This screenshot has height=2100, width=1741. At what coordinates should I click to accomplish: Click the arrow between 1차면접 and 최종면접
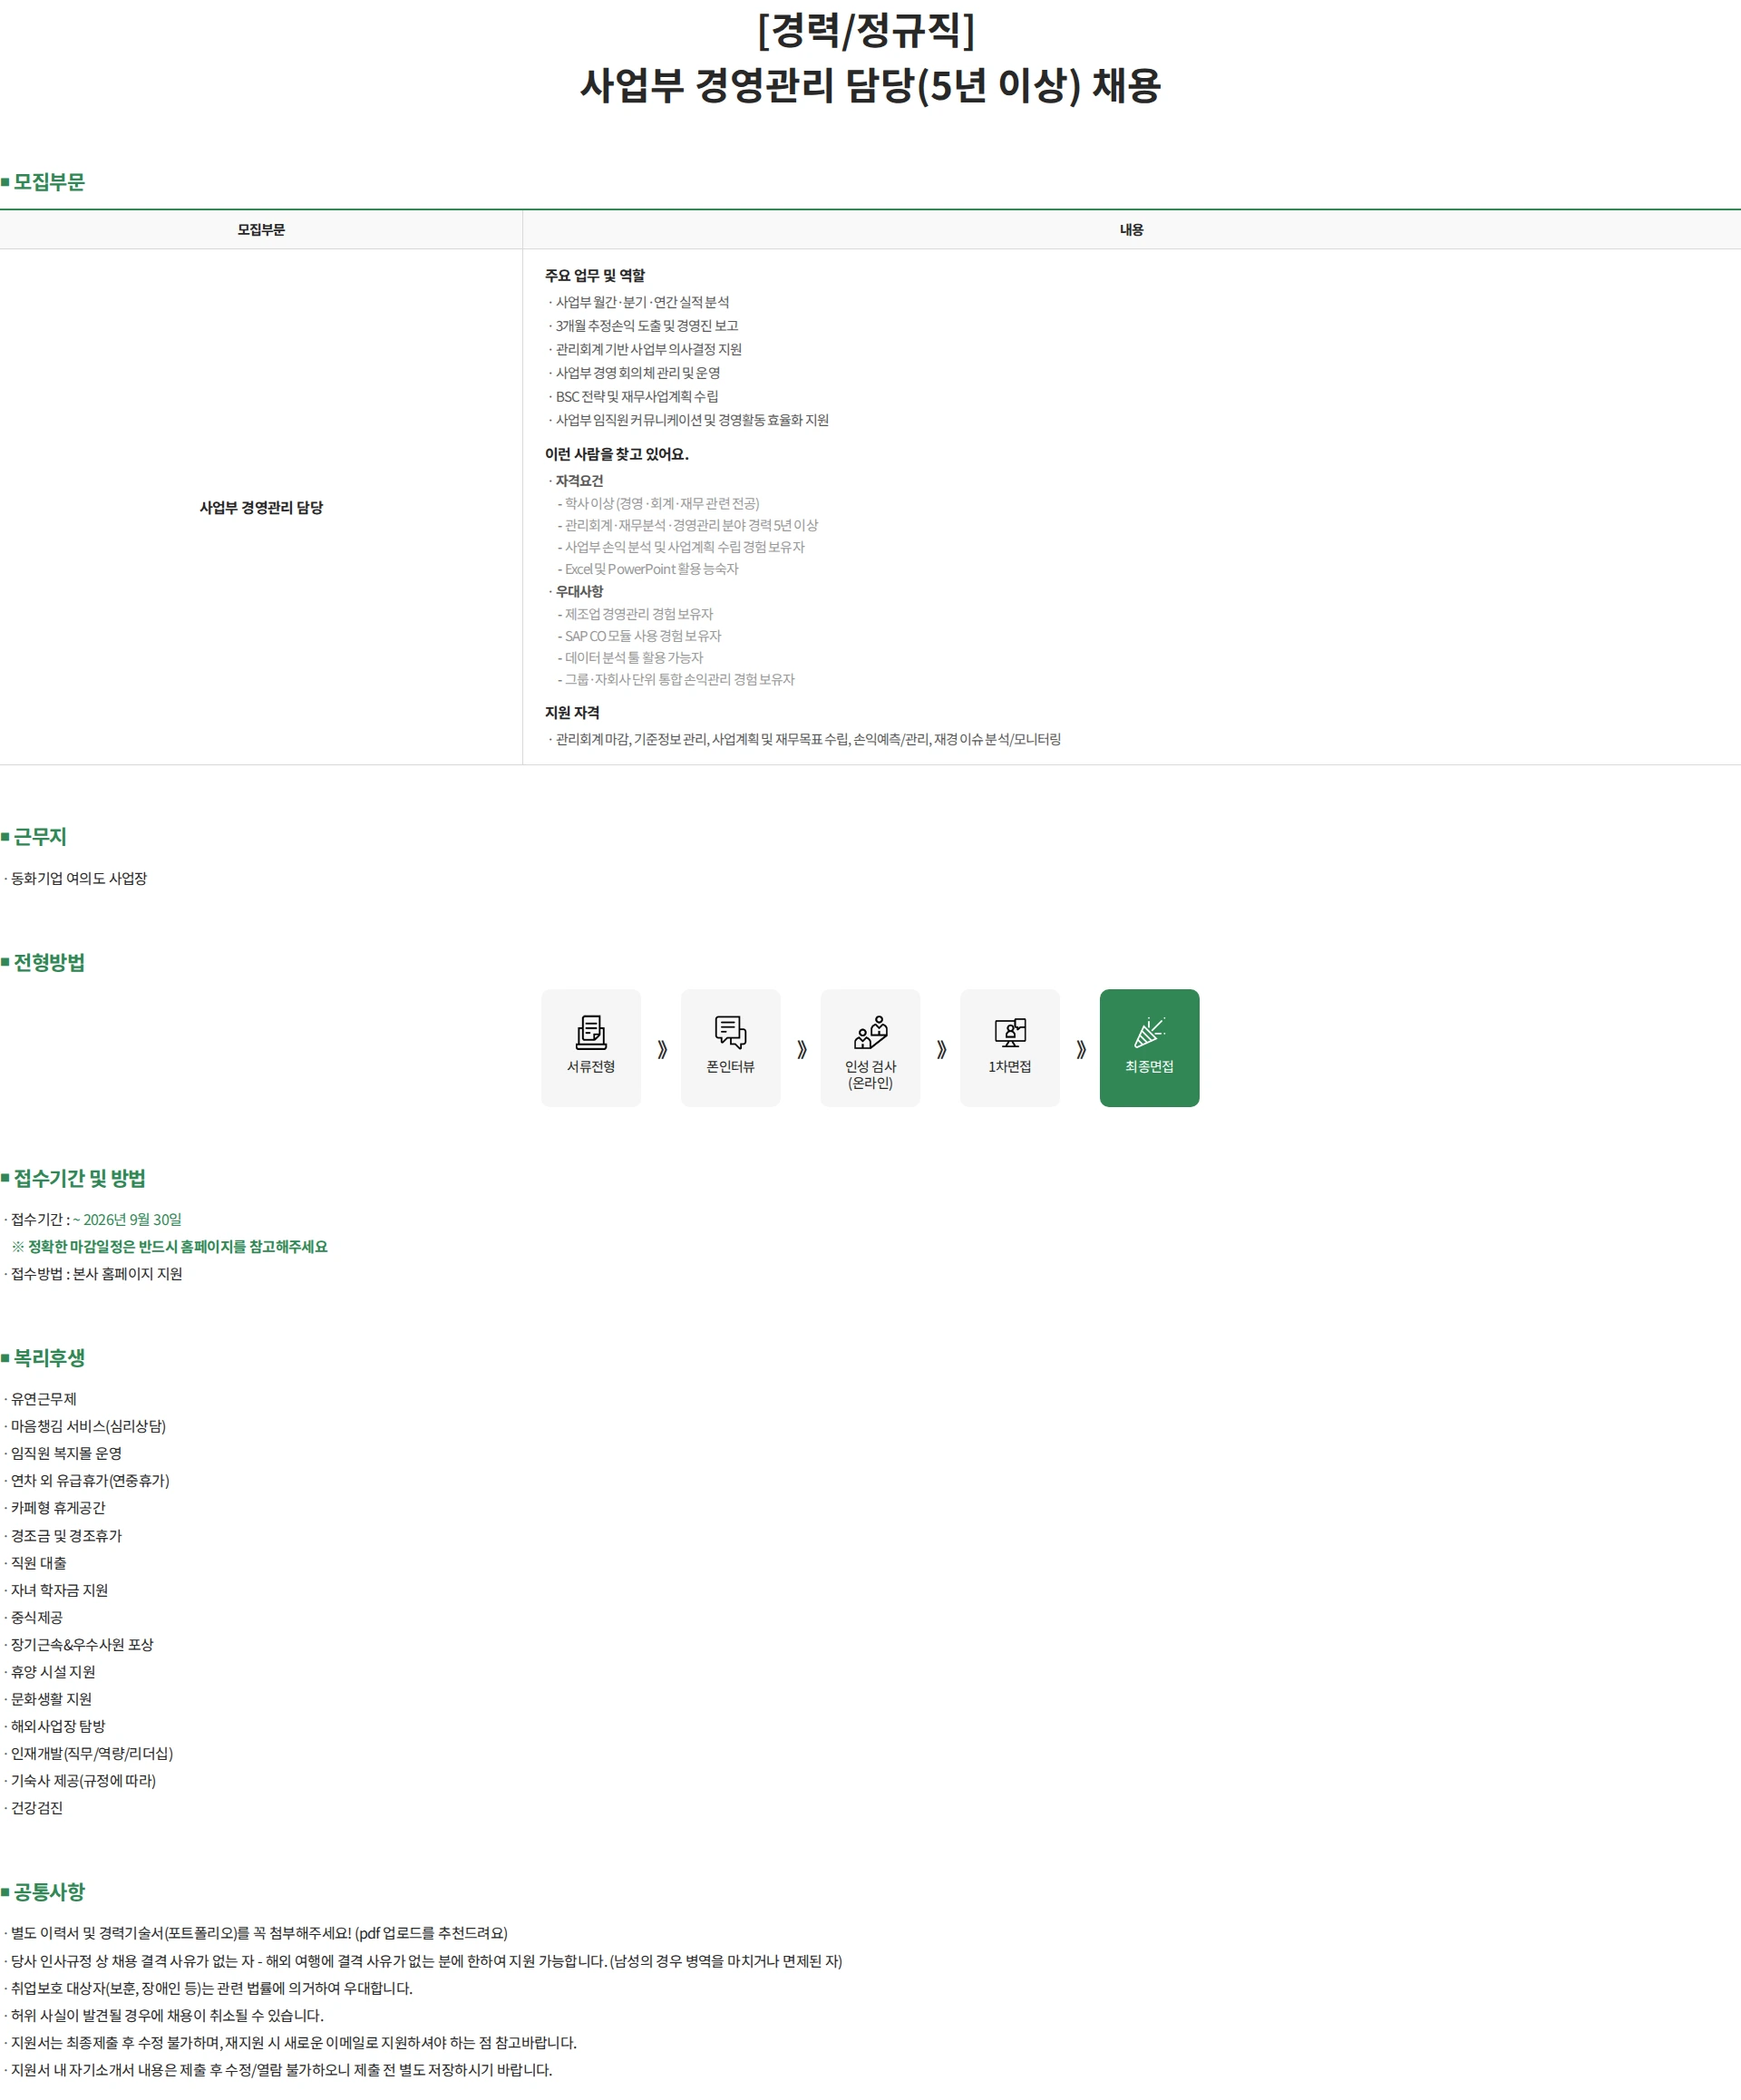[1081, 1049]
